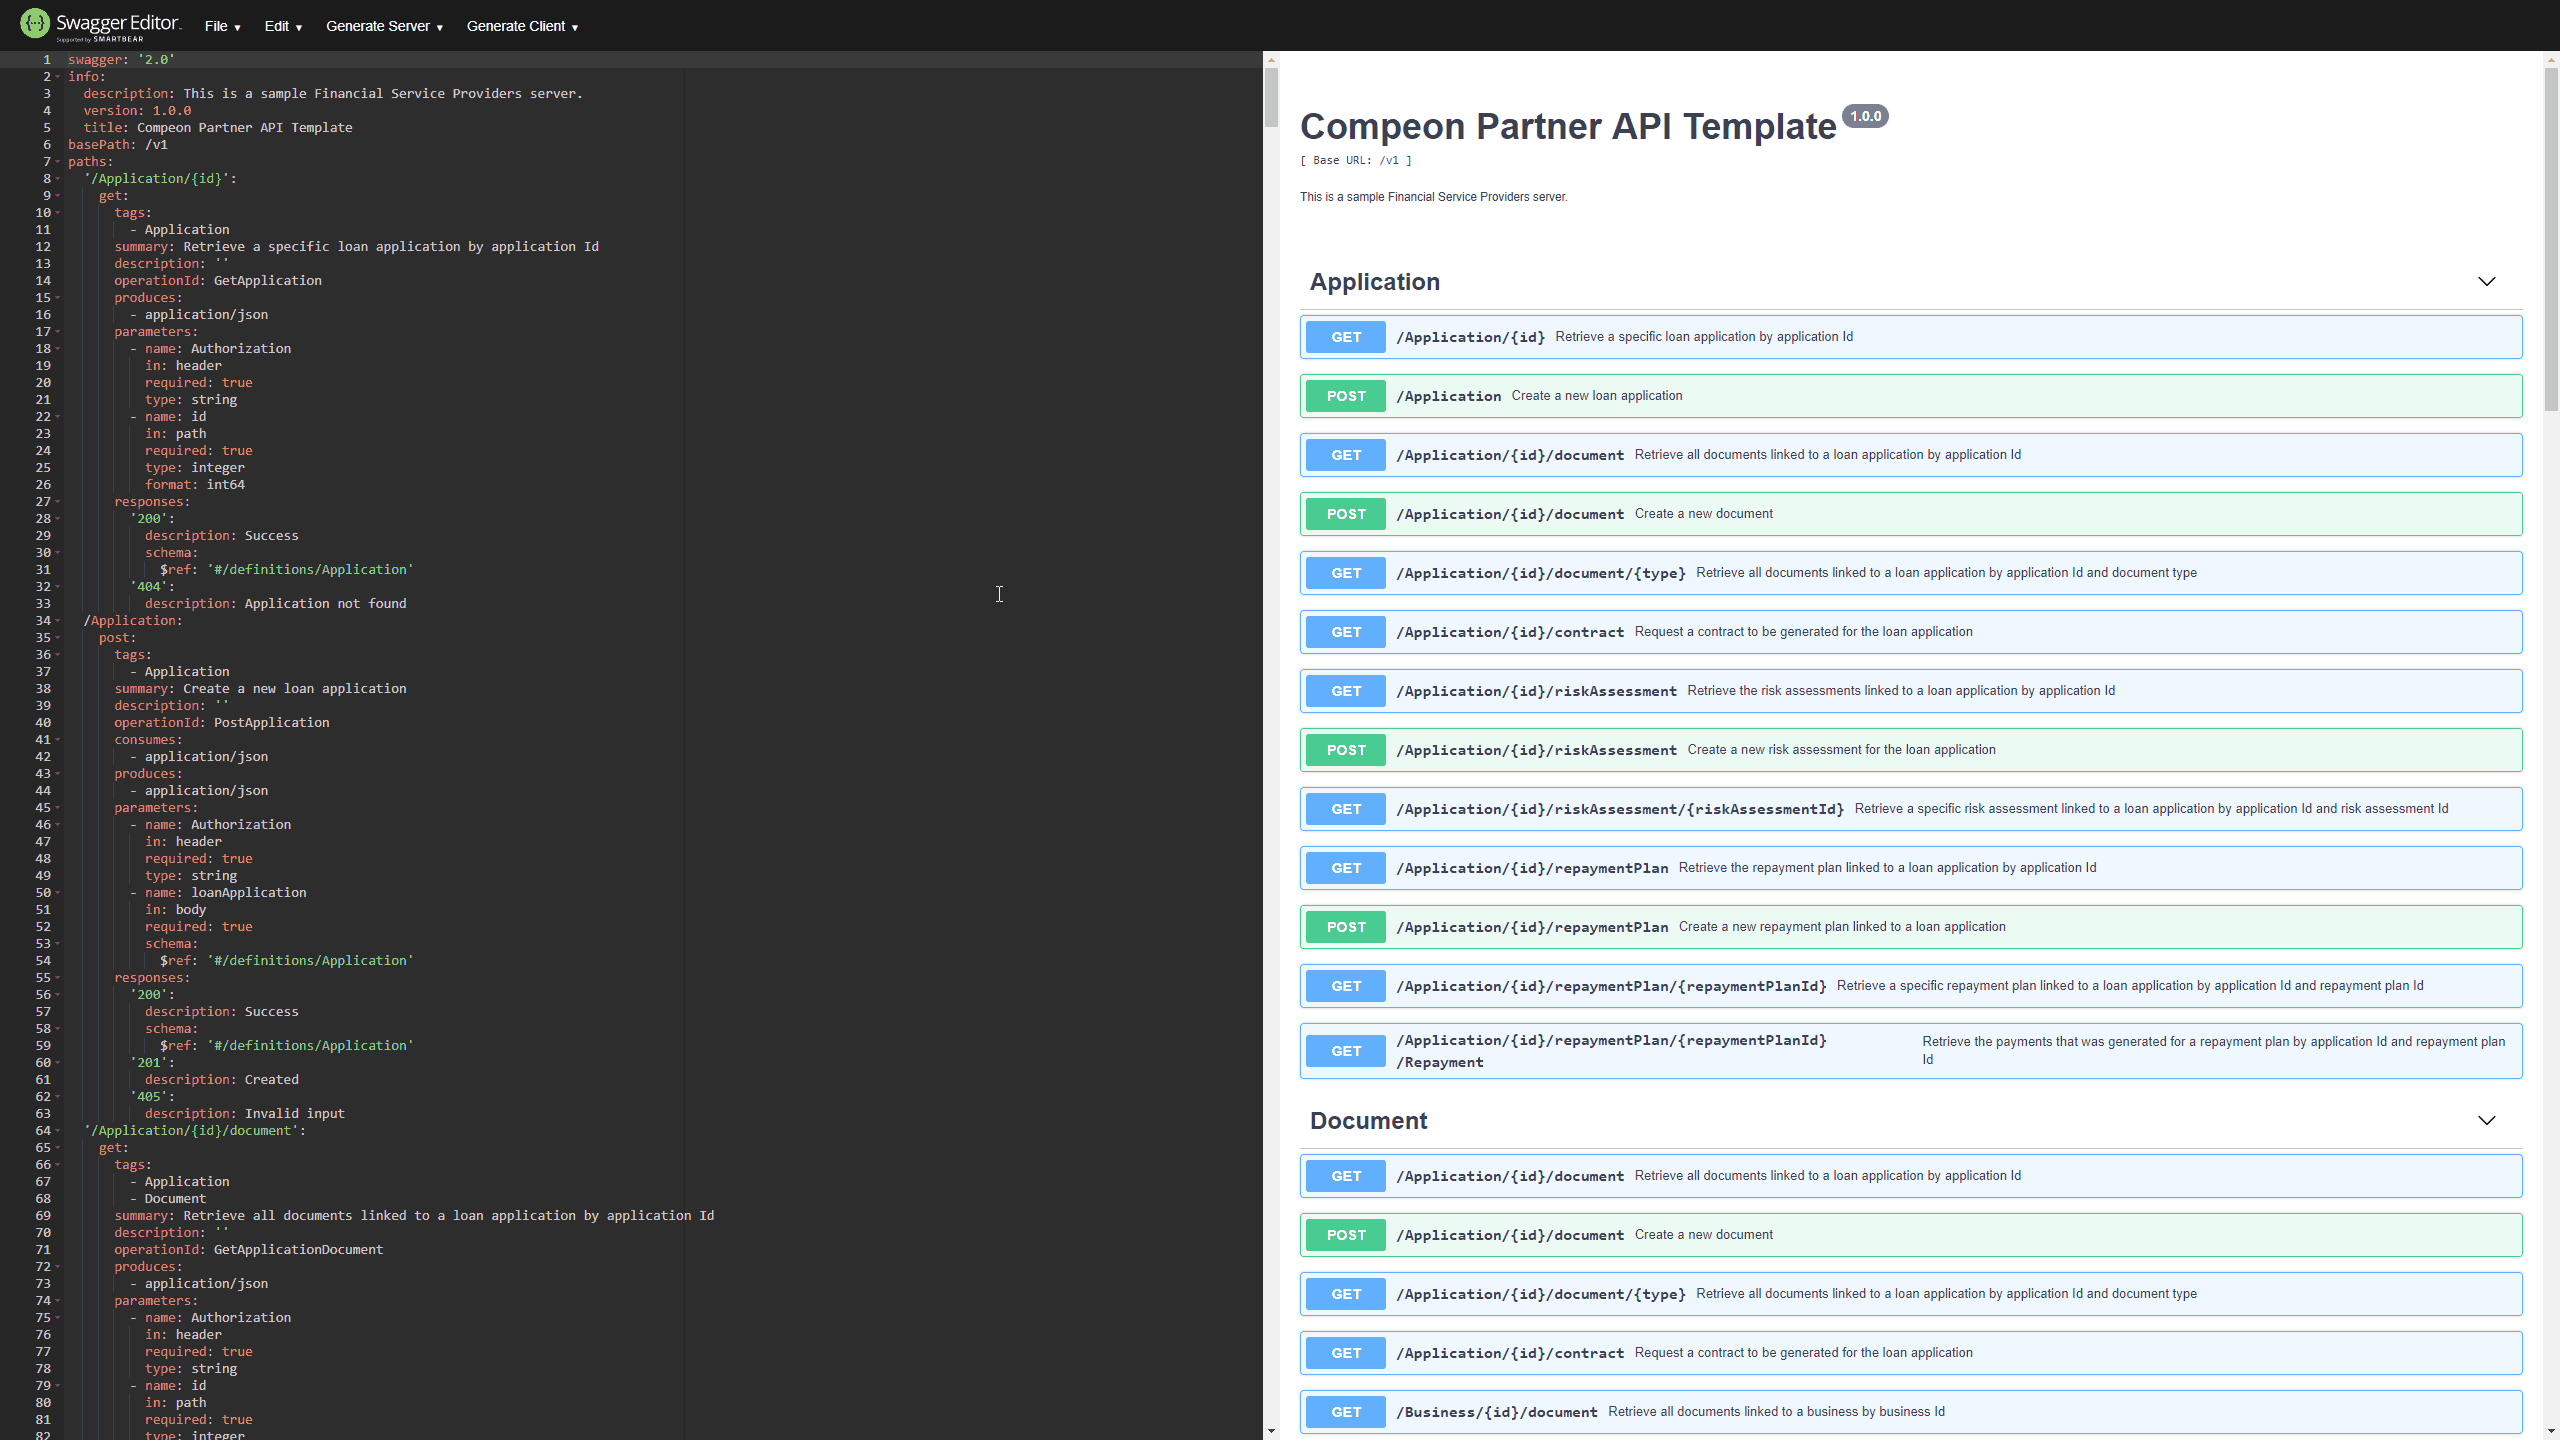Expand GET /Application/{id}/document/{type} in Document section
2560x1440 pixels.
pos(1911,1294)
